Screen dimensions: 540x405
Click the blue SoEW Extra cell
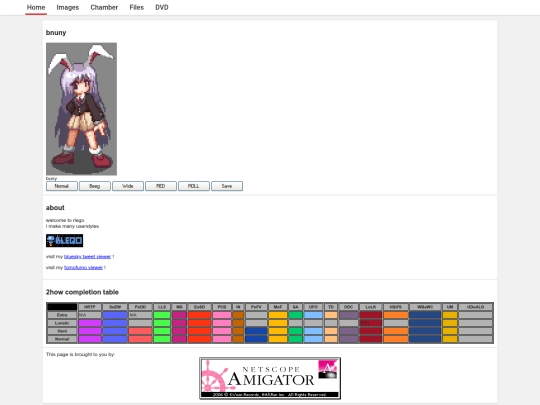pos(115,315)
